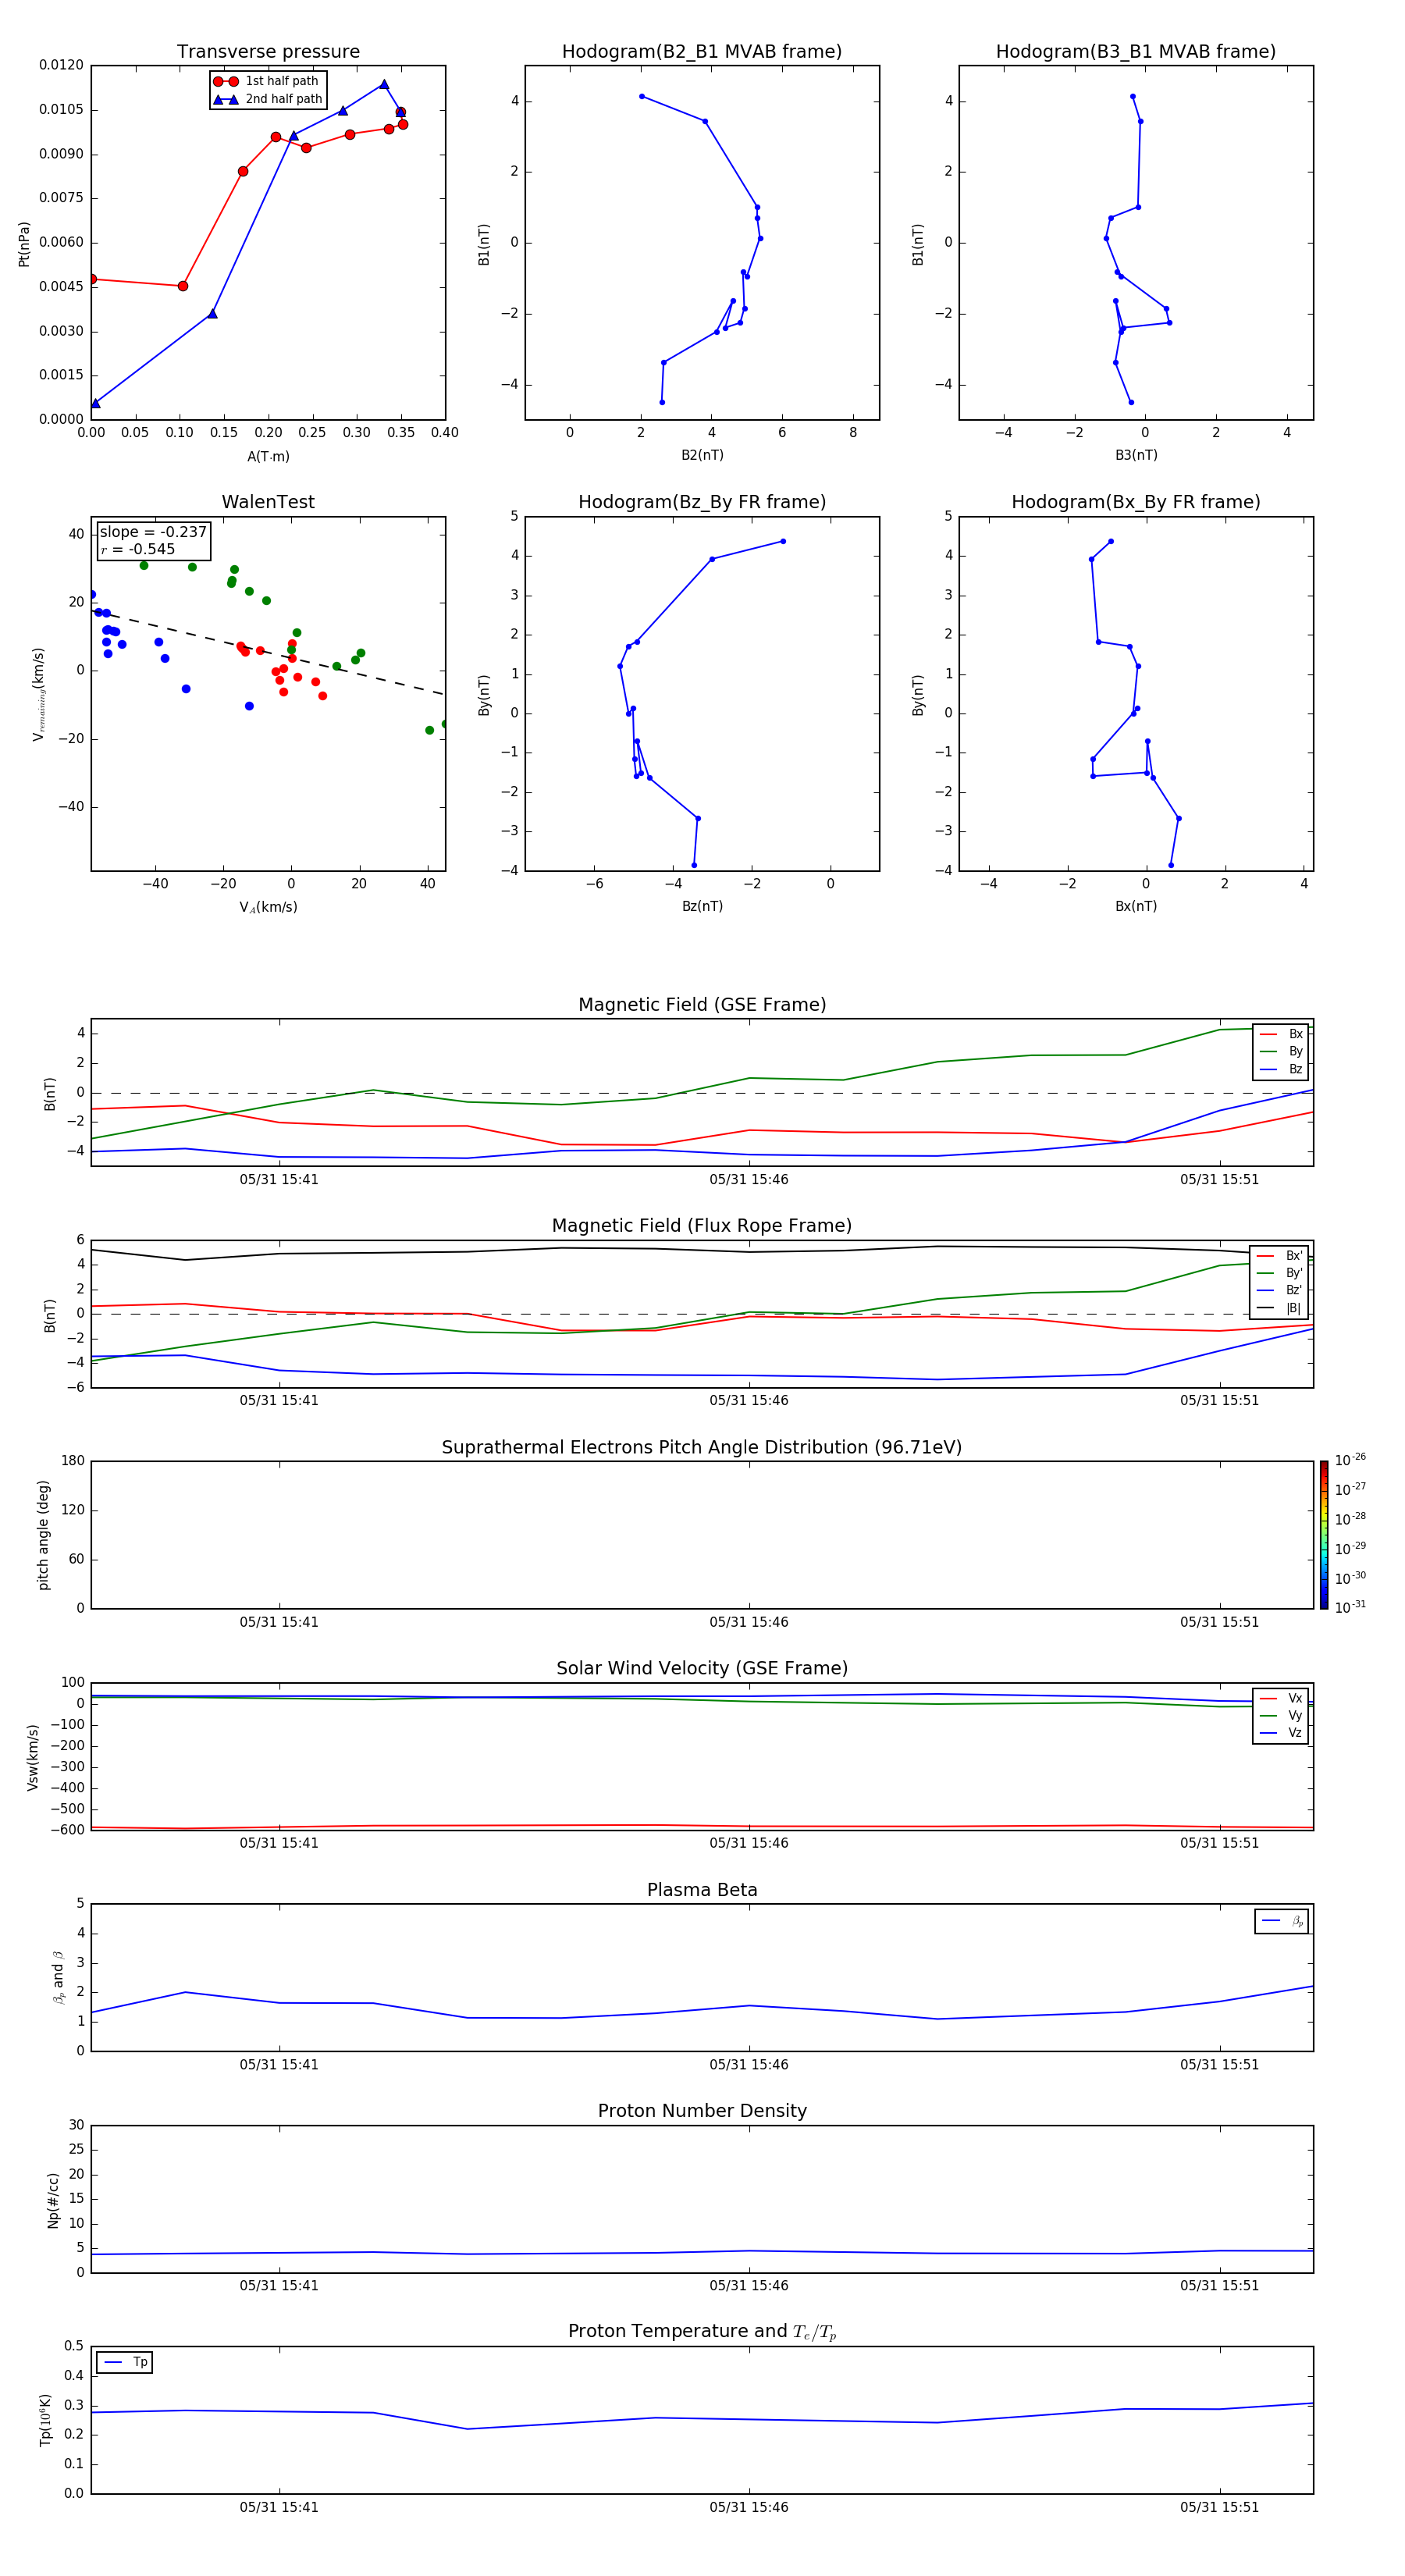This screenshot has height=2576, width=1405.
Task: Select the |B| entry in the Flux Rope legend
Action: tap(1281, 1308)
